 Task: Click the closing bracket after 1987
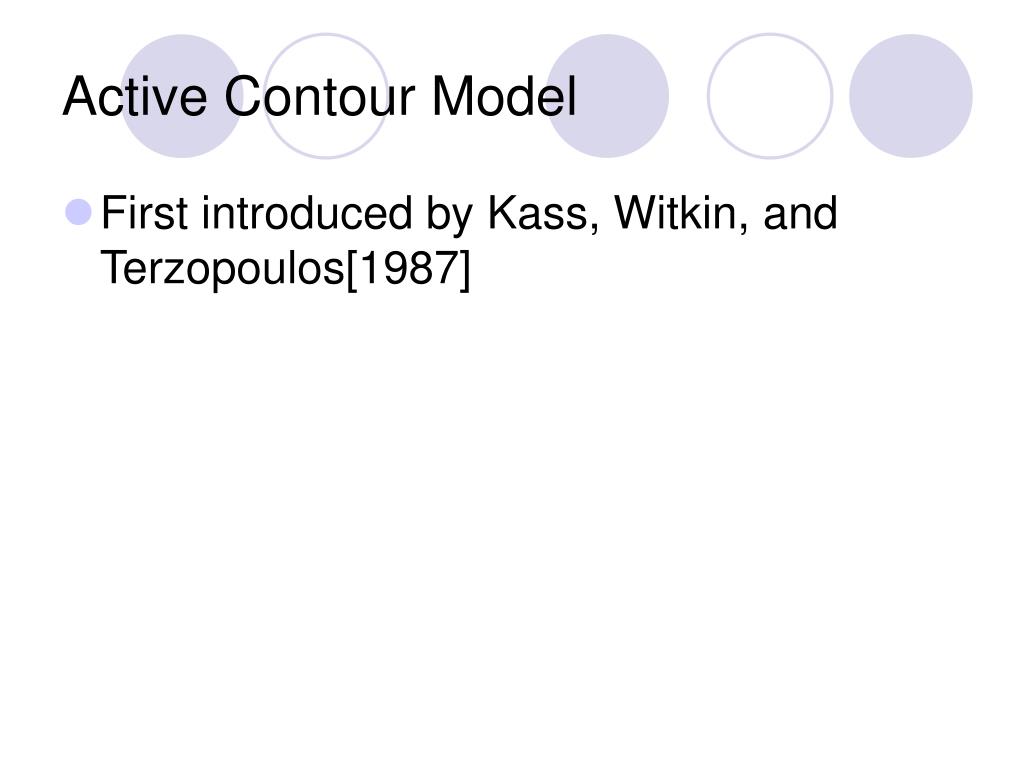[464, 270]
